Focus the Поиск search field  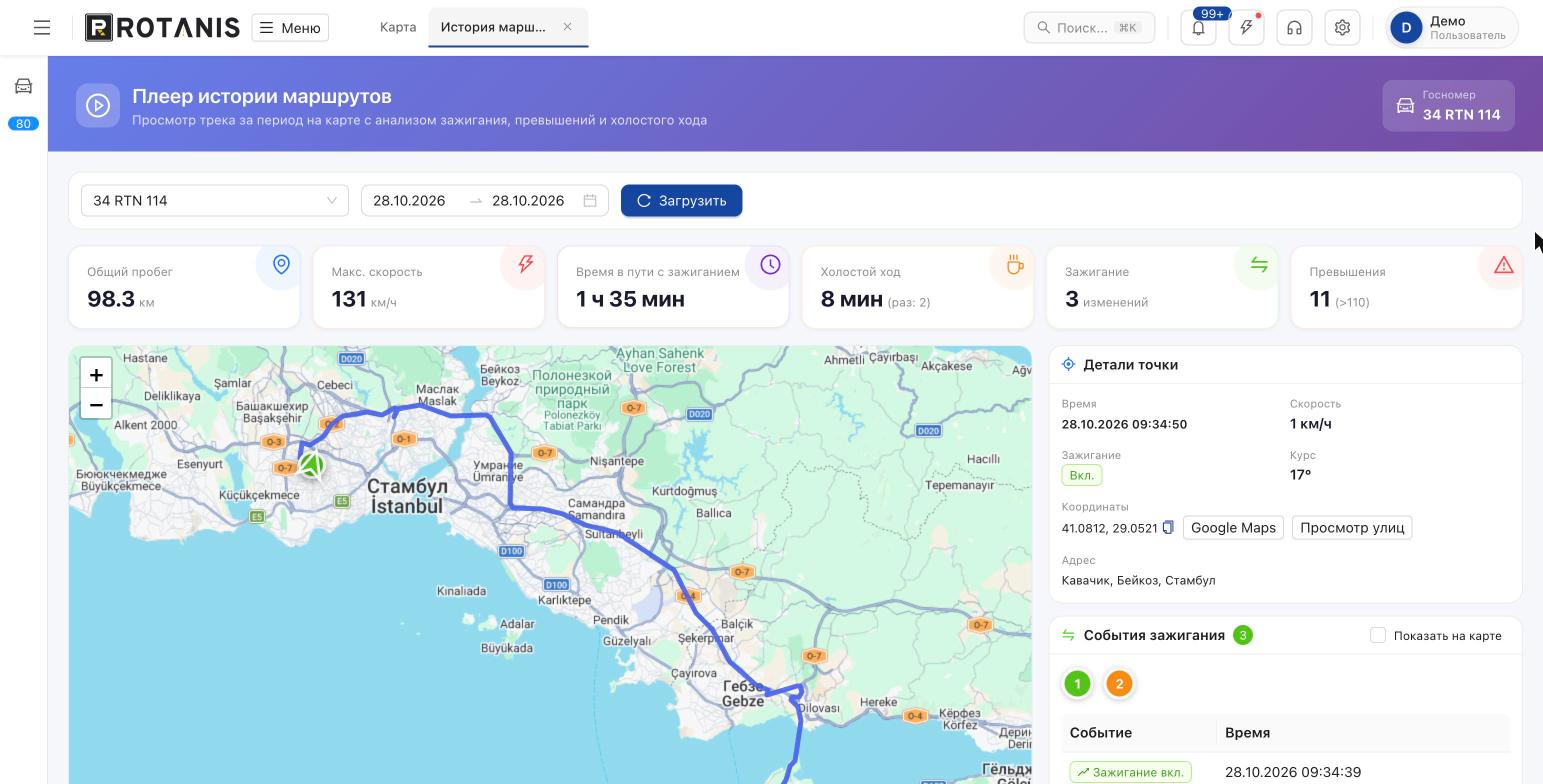(x=1089, y=28)
